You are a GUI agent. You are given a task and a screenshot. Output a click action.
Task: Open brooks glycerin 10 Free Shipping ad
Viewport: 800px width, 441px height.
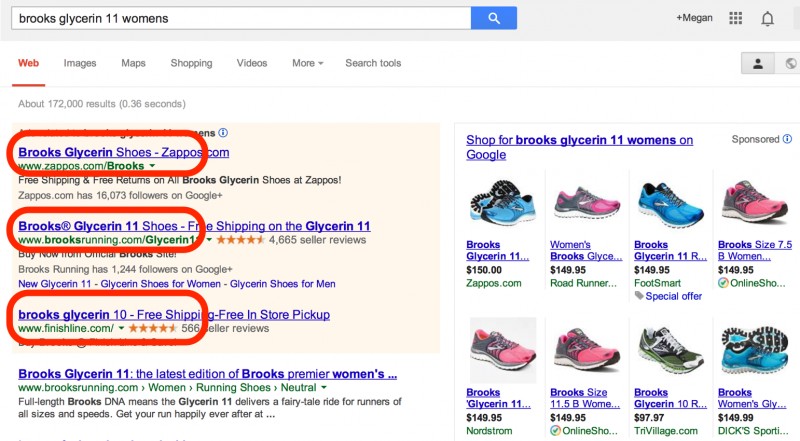click(174, 314)
